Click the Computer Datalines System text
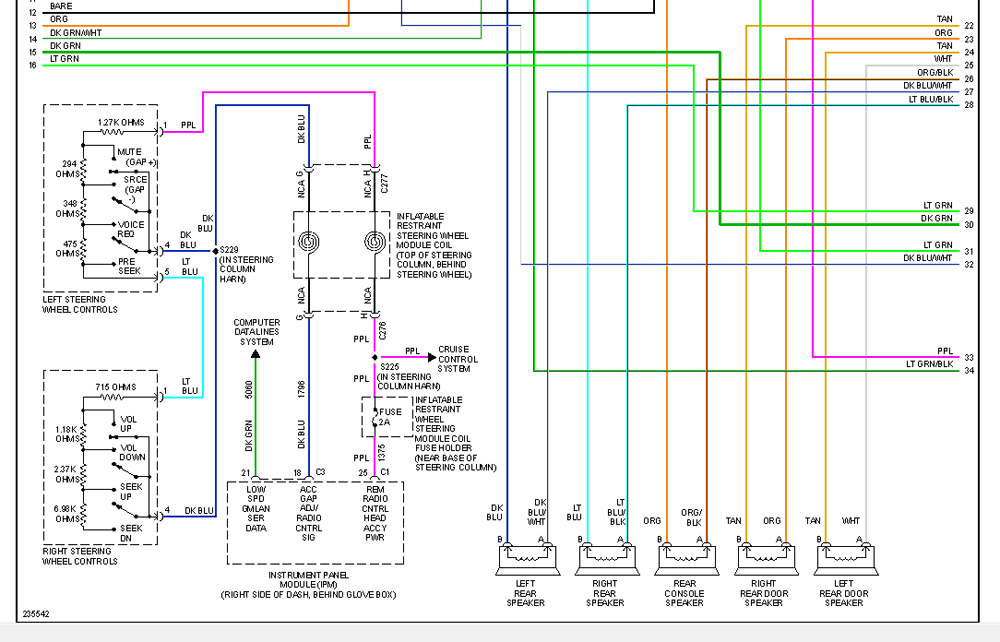 pos(256,332)
